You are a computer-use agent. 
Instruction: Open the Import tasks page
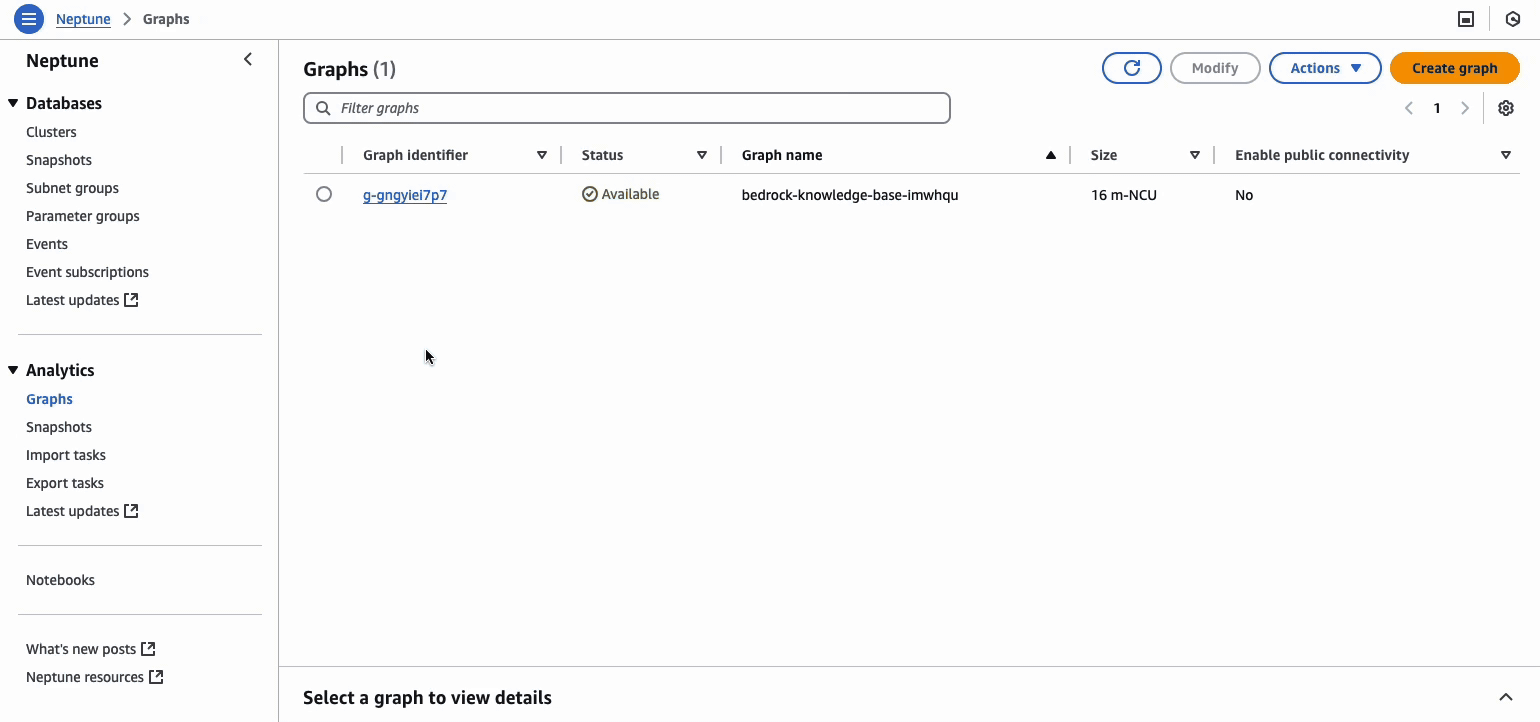pos(65,455)
